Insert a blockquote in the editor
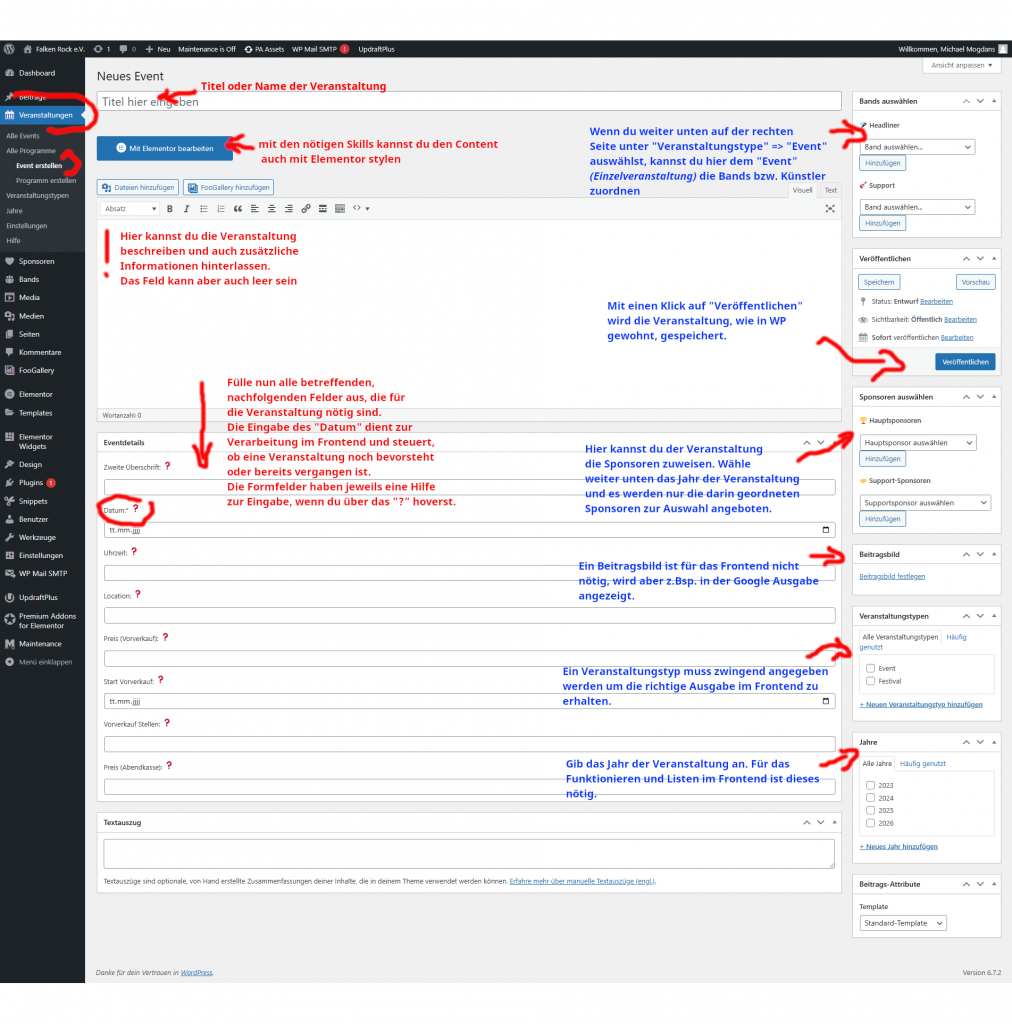Screen dimensions: 1012x1024 click(x=237, y=209)
